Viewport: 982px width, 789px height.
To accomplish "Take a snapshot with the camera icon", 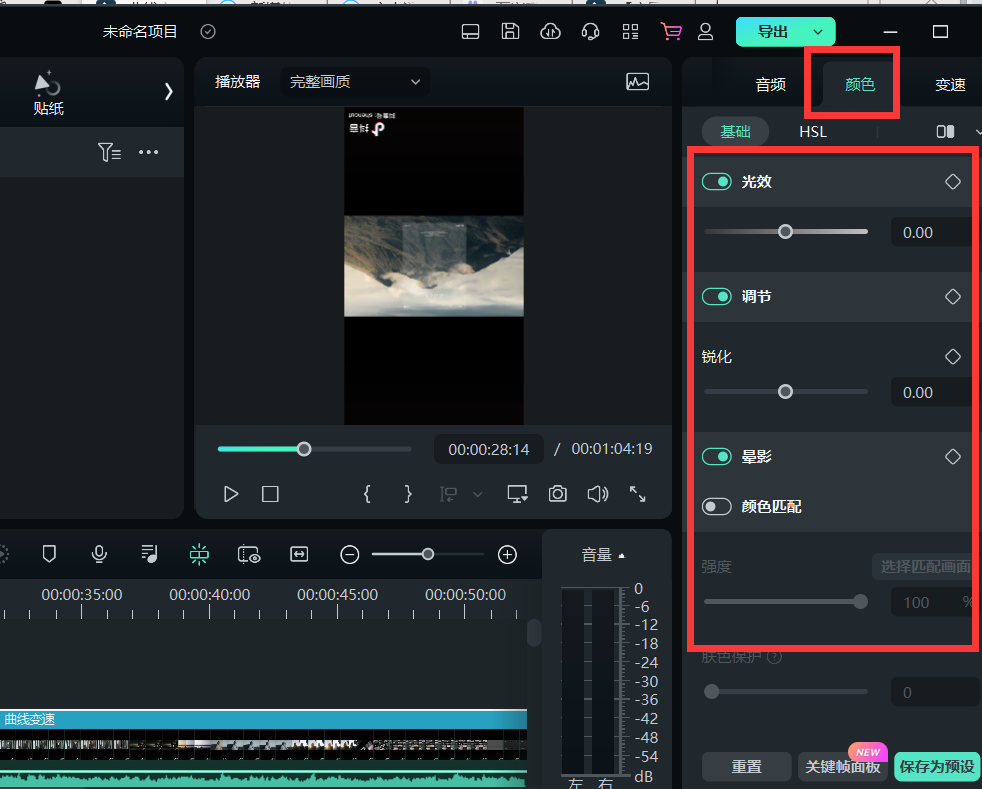I will pos(557,494).
